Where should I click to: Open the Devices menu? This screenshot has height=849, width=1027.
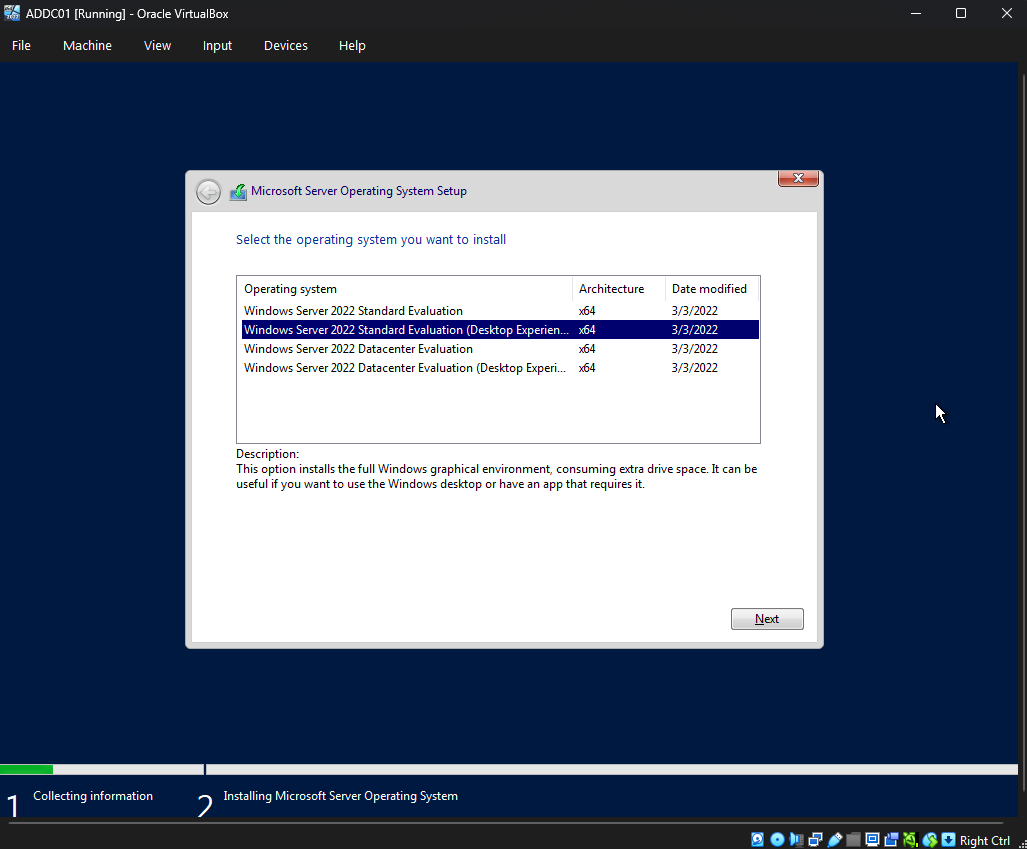pyautogui.click(x=285, y=45)
